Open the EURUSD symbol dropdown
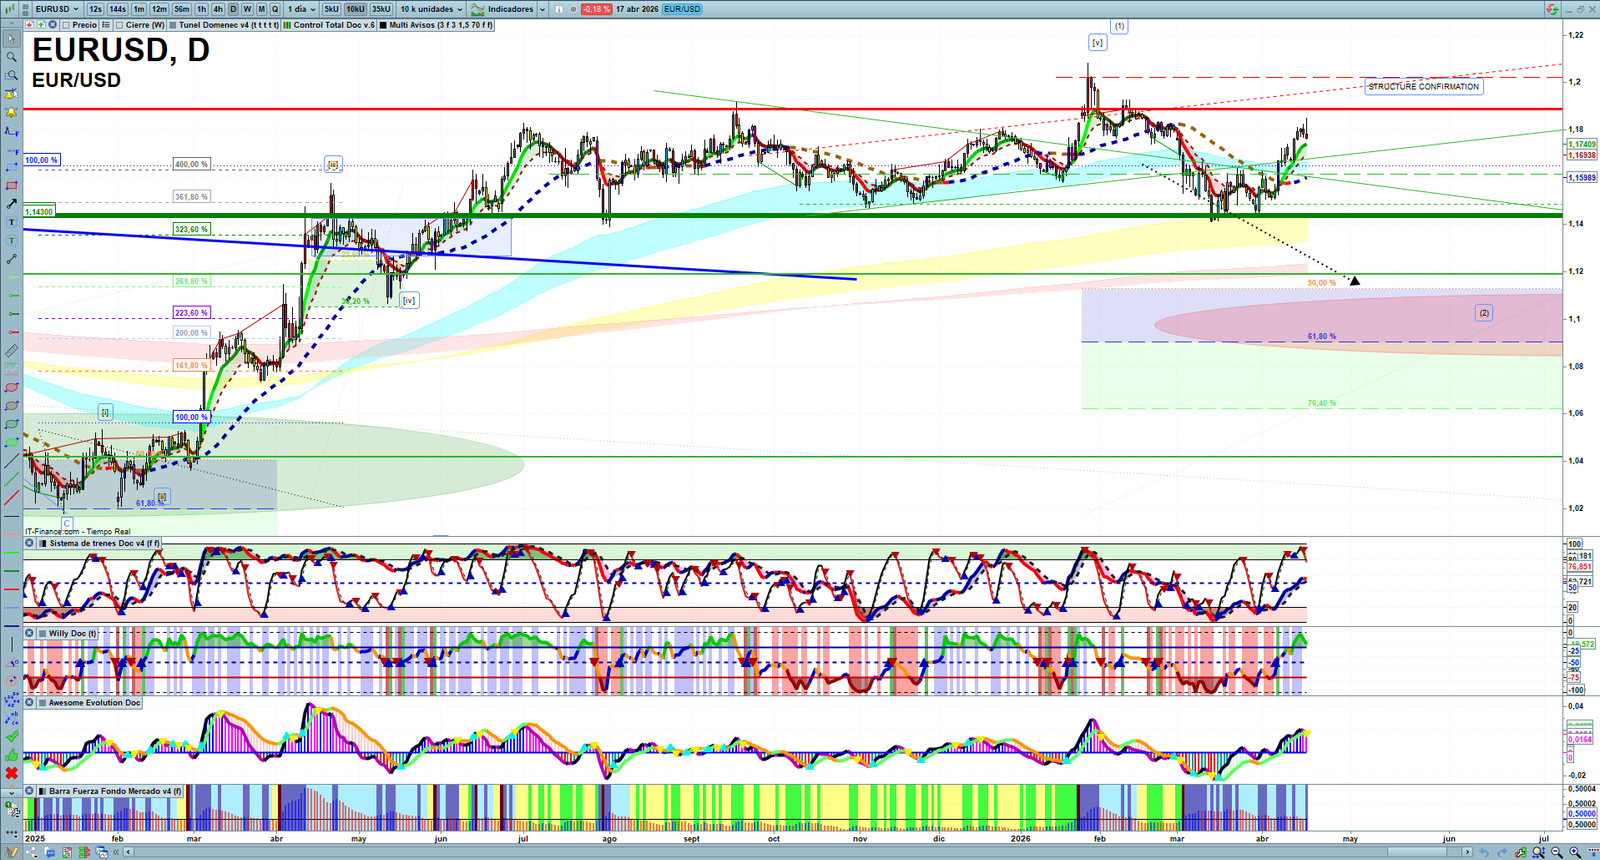This screenshot has height=860, width=1600. (x=56, y=9)
